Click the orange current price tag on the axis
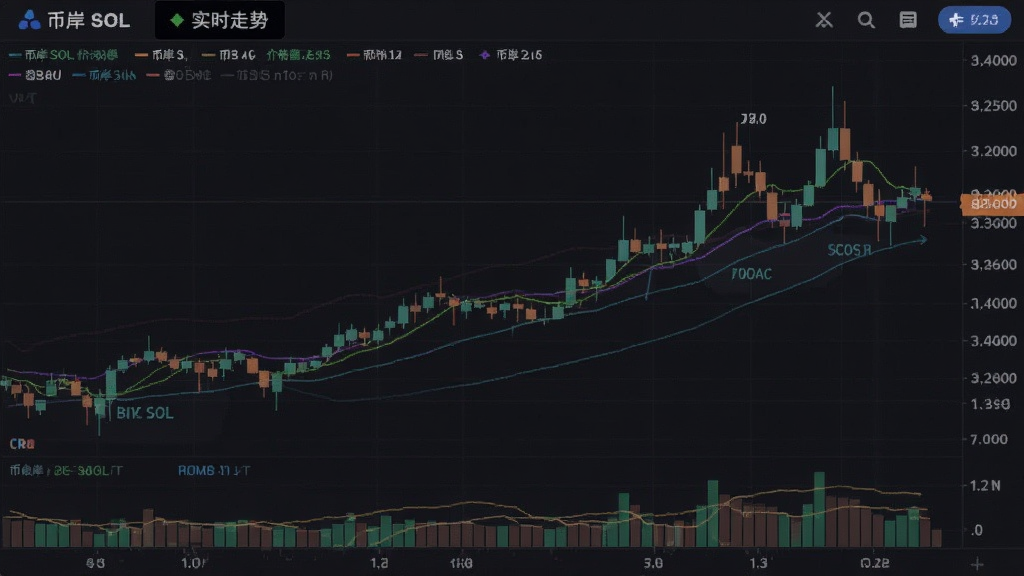Screen dimensions: 1024x576 click(992, 204)
